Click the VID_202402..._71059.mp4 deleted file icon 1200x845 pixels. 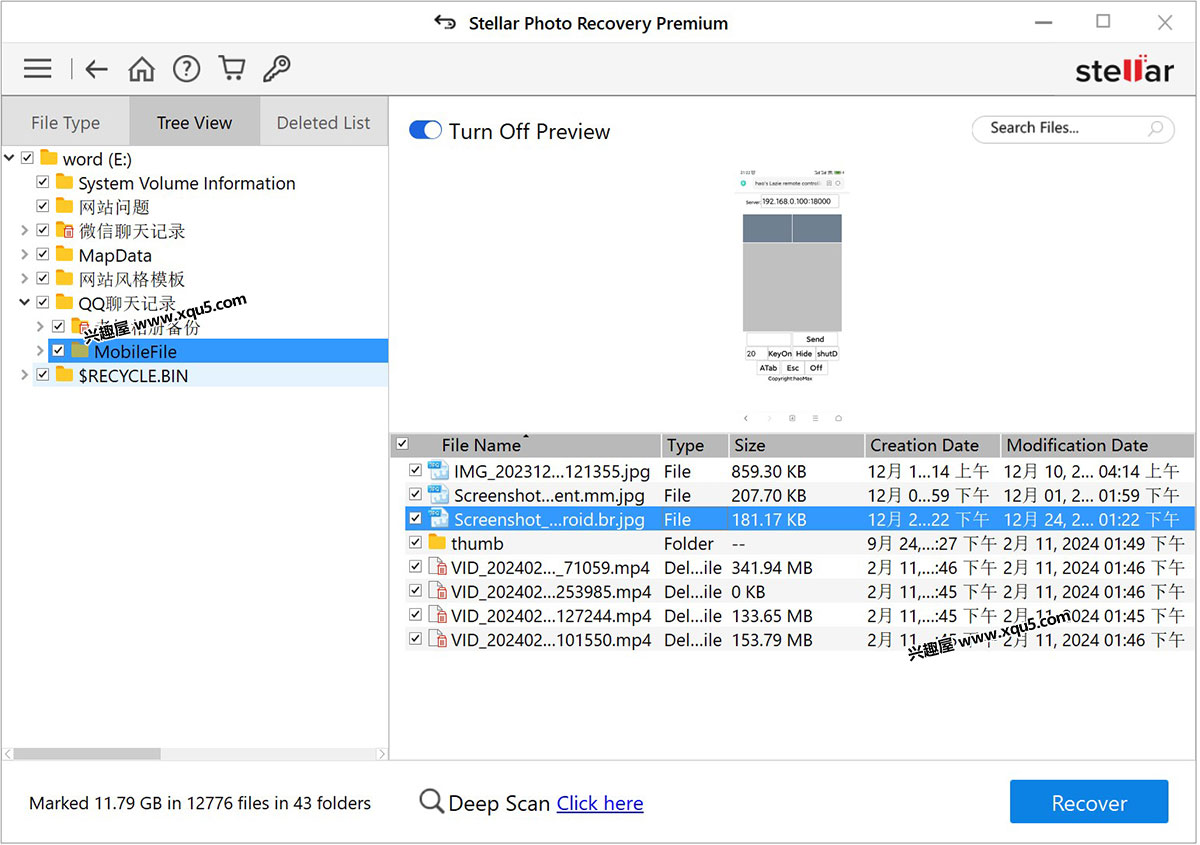[x=437, y=567]
